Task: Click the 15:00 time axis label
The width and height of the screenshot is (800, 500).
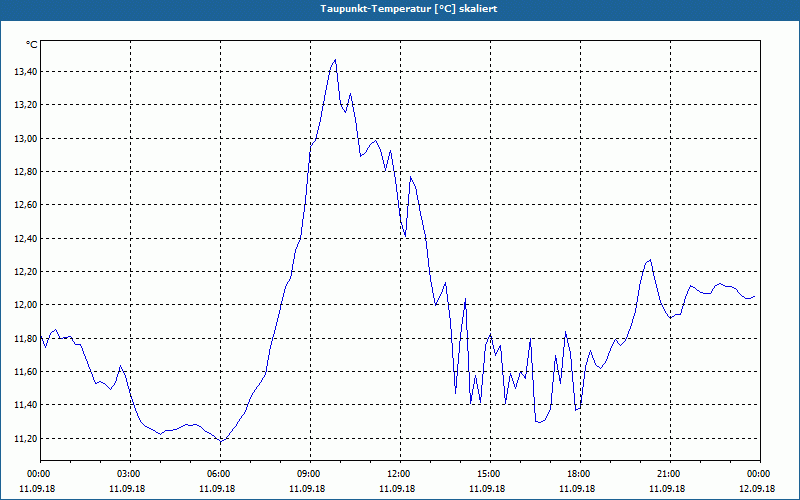Action: (490, 474)
